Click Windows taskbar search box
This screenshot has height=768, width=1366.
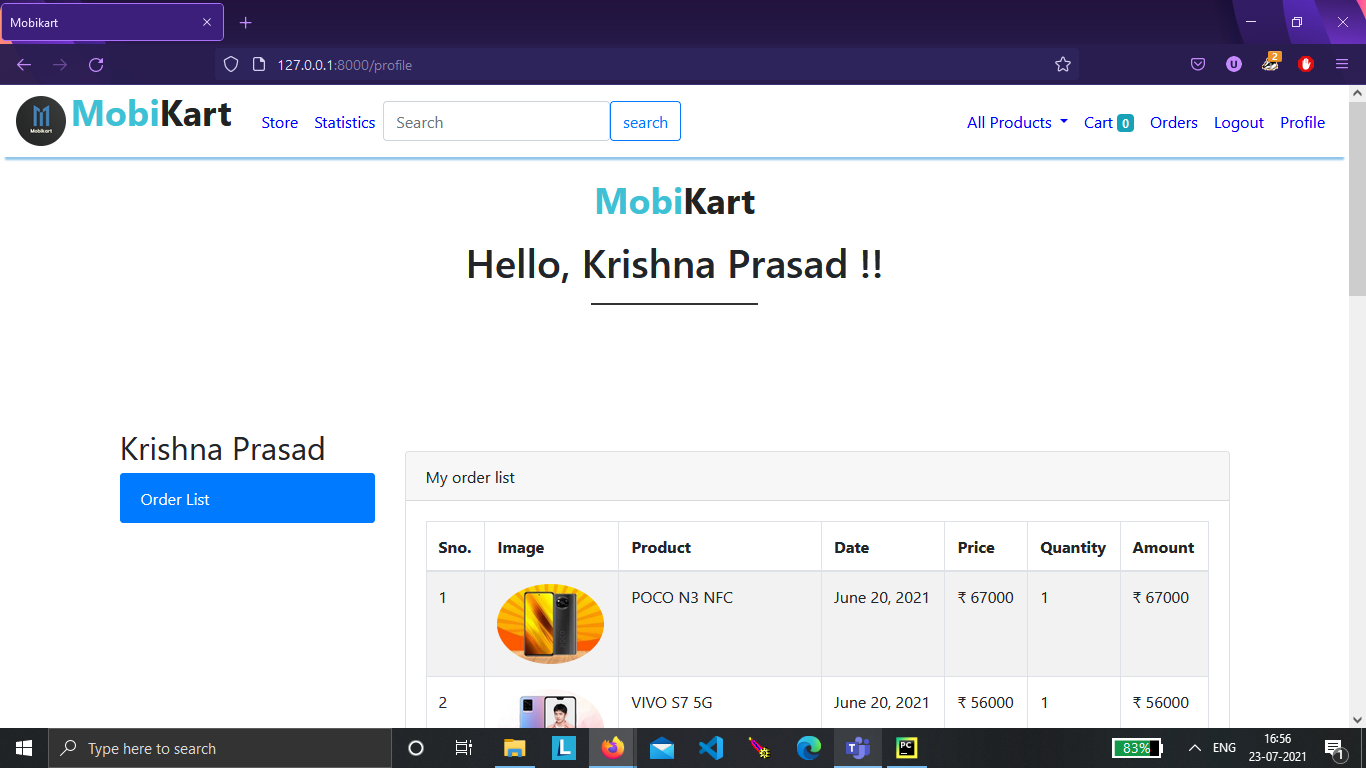click(220, 748)
